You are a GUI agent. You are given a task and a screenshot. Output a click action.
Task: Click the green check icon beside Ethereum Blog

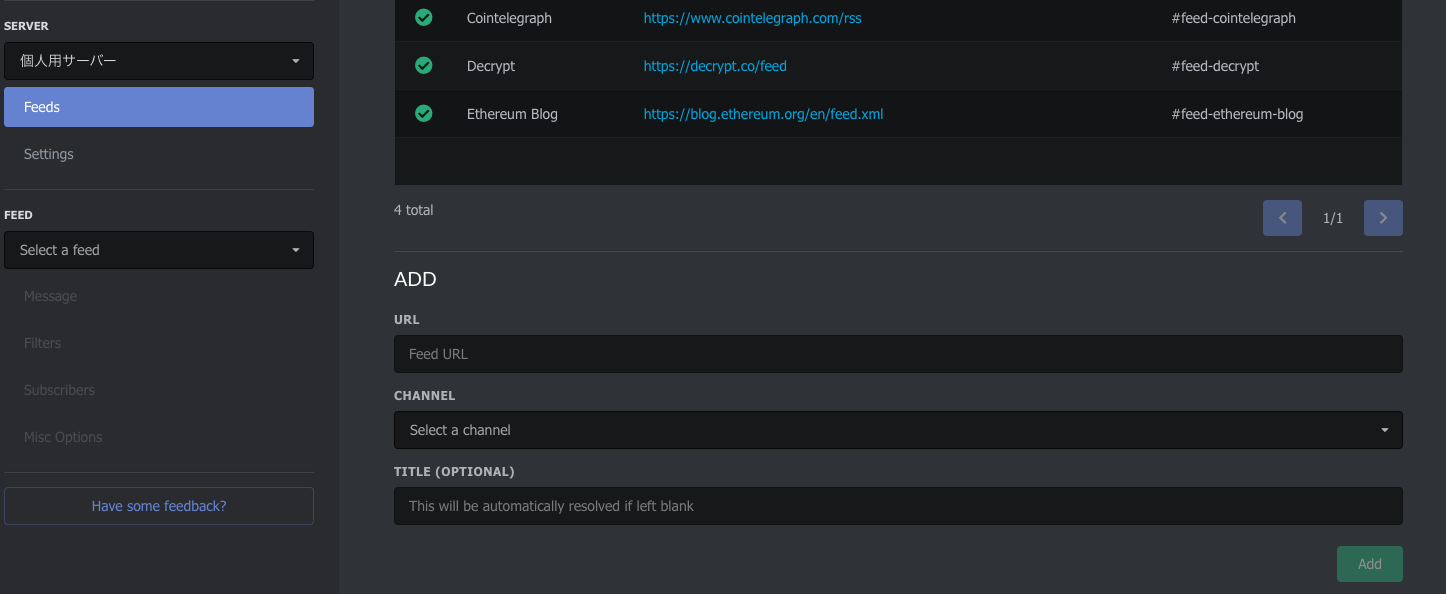[x=424, y=113]
